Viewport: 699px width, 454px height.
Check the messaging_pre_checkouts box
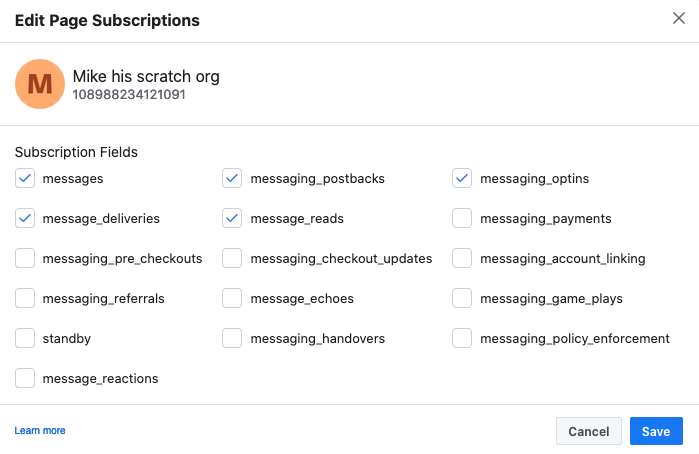coord(25,258)
